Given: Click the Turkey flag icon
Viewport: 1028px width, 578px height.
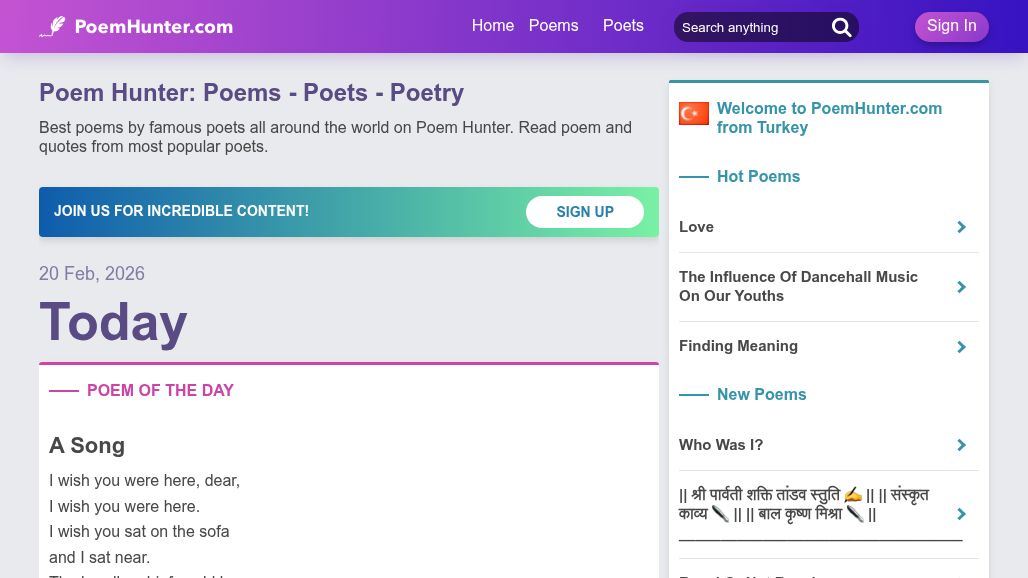Looking at the screenshot, I should [694, 114].
